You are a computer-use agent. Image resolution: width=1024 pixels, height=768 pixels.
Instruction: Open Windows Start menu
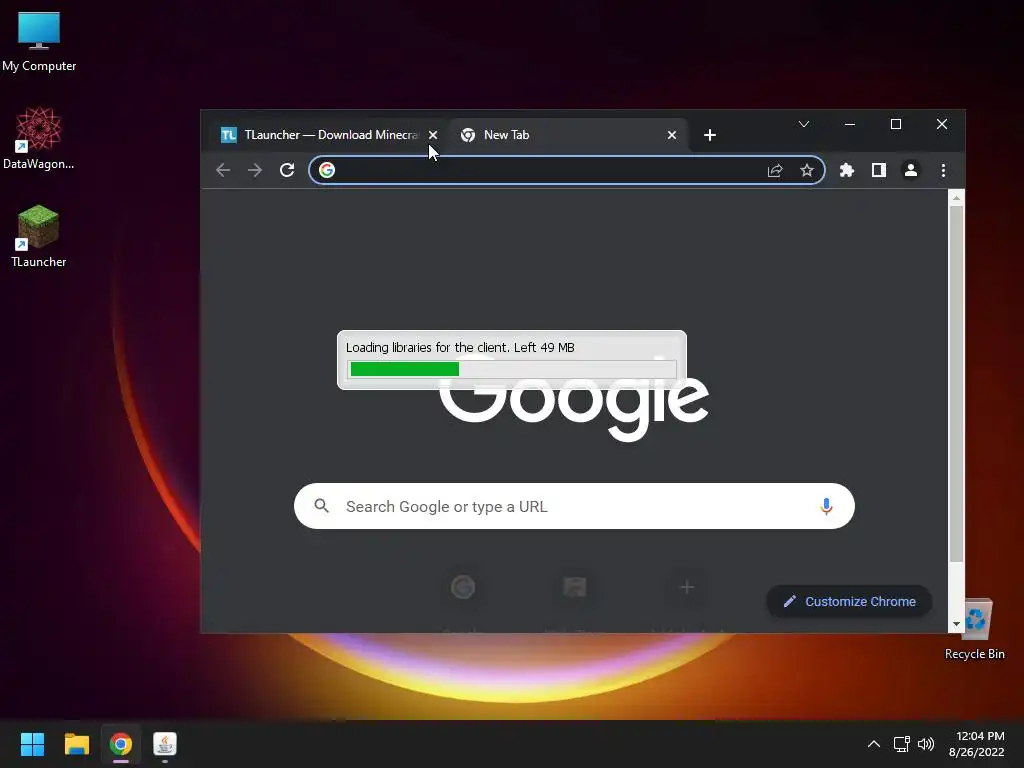click(32, 744)
